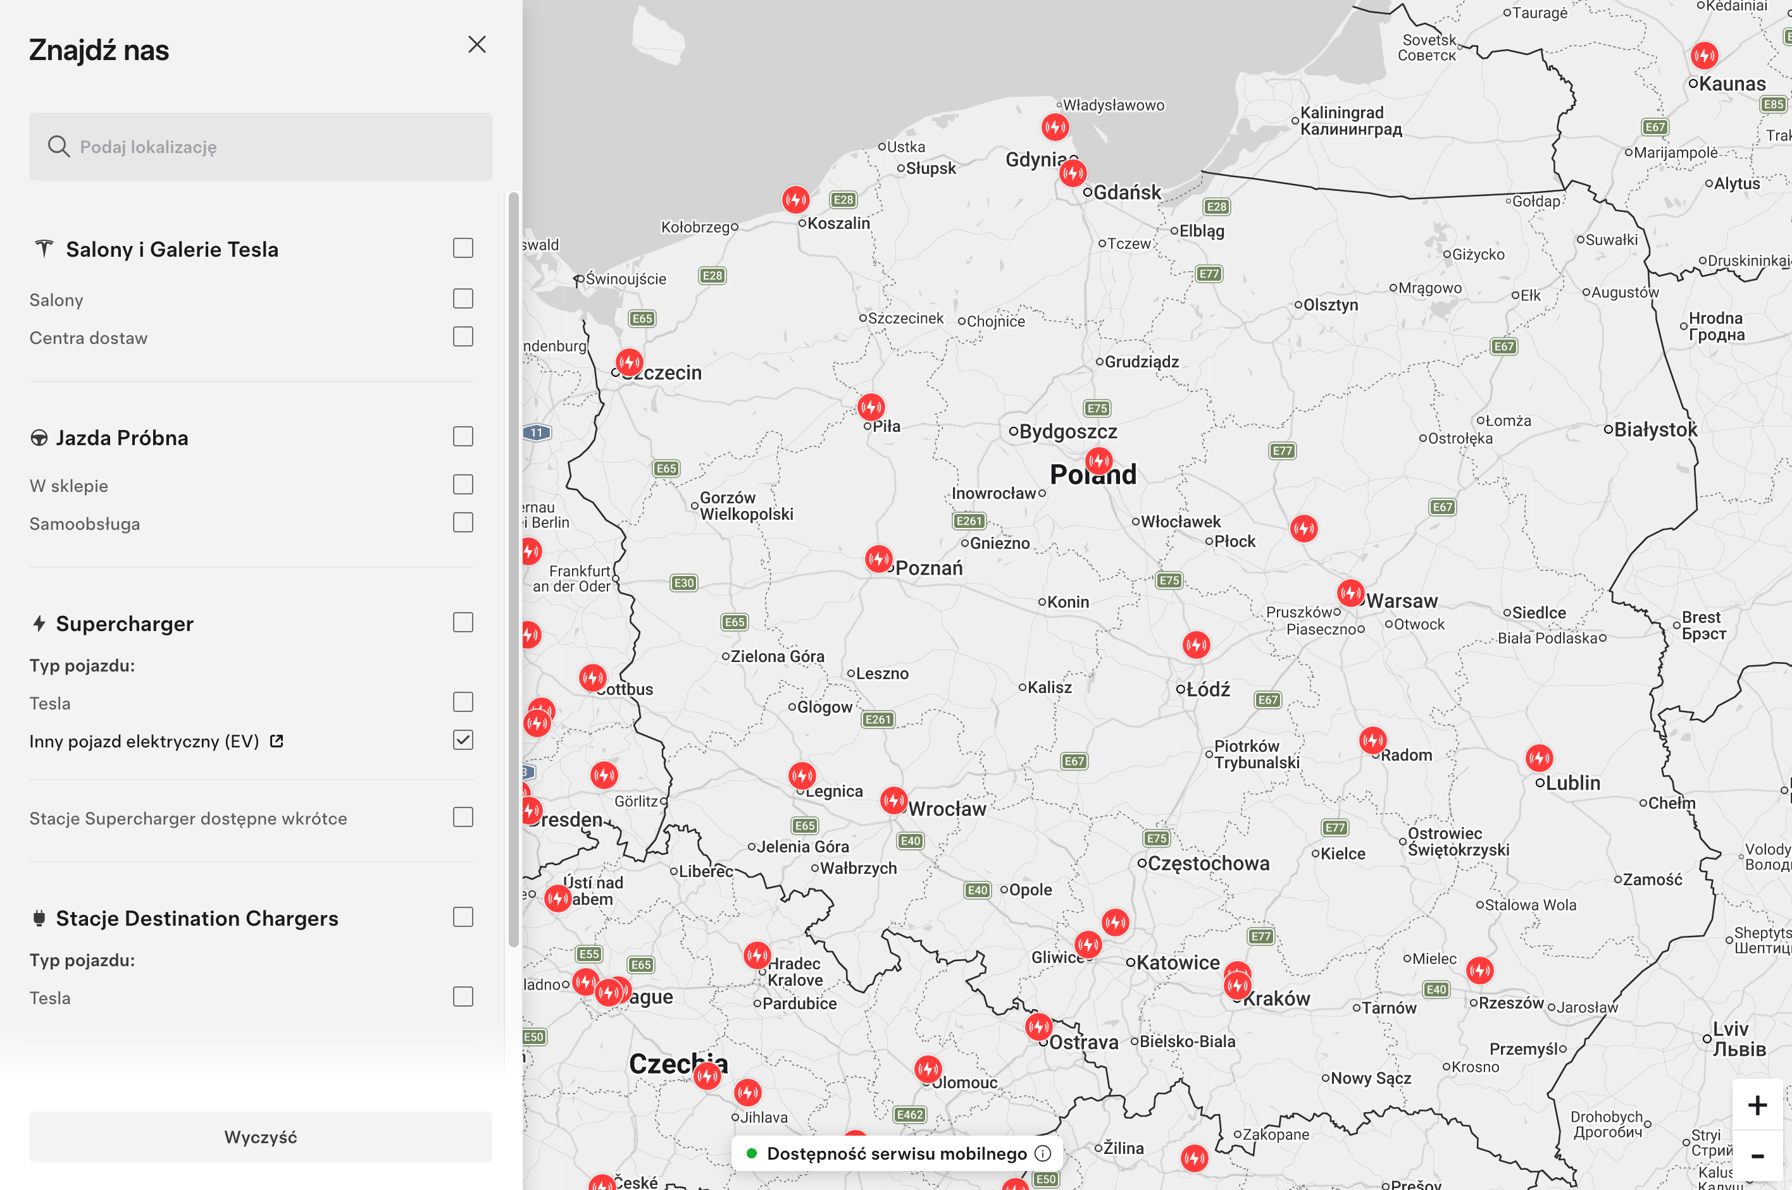Select the Supercharger pin at Piła

[871, 406]
